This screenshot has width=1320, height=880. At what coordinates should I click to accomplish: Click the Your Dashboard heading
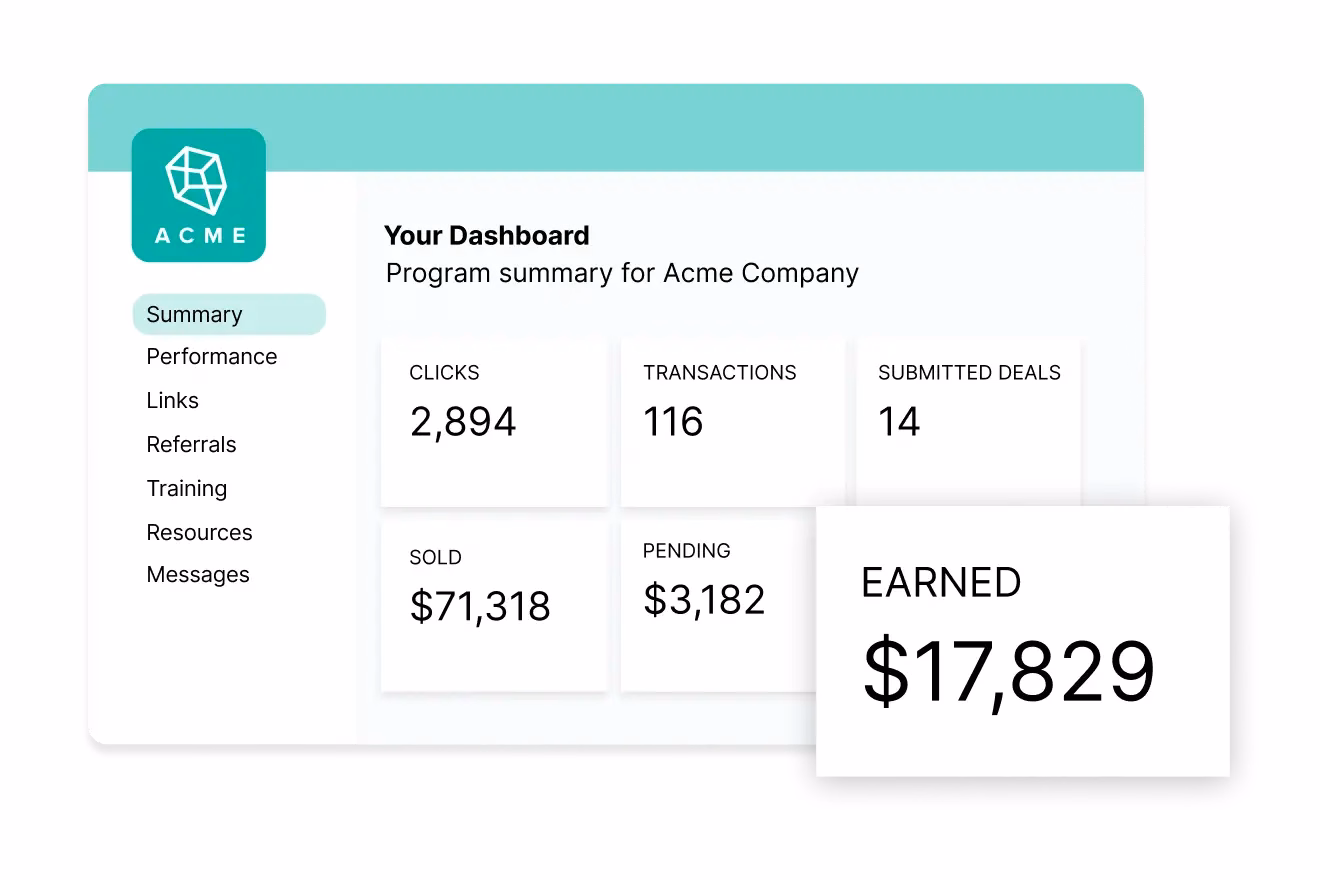(486, 236)
